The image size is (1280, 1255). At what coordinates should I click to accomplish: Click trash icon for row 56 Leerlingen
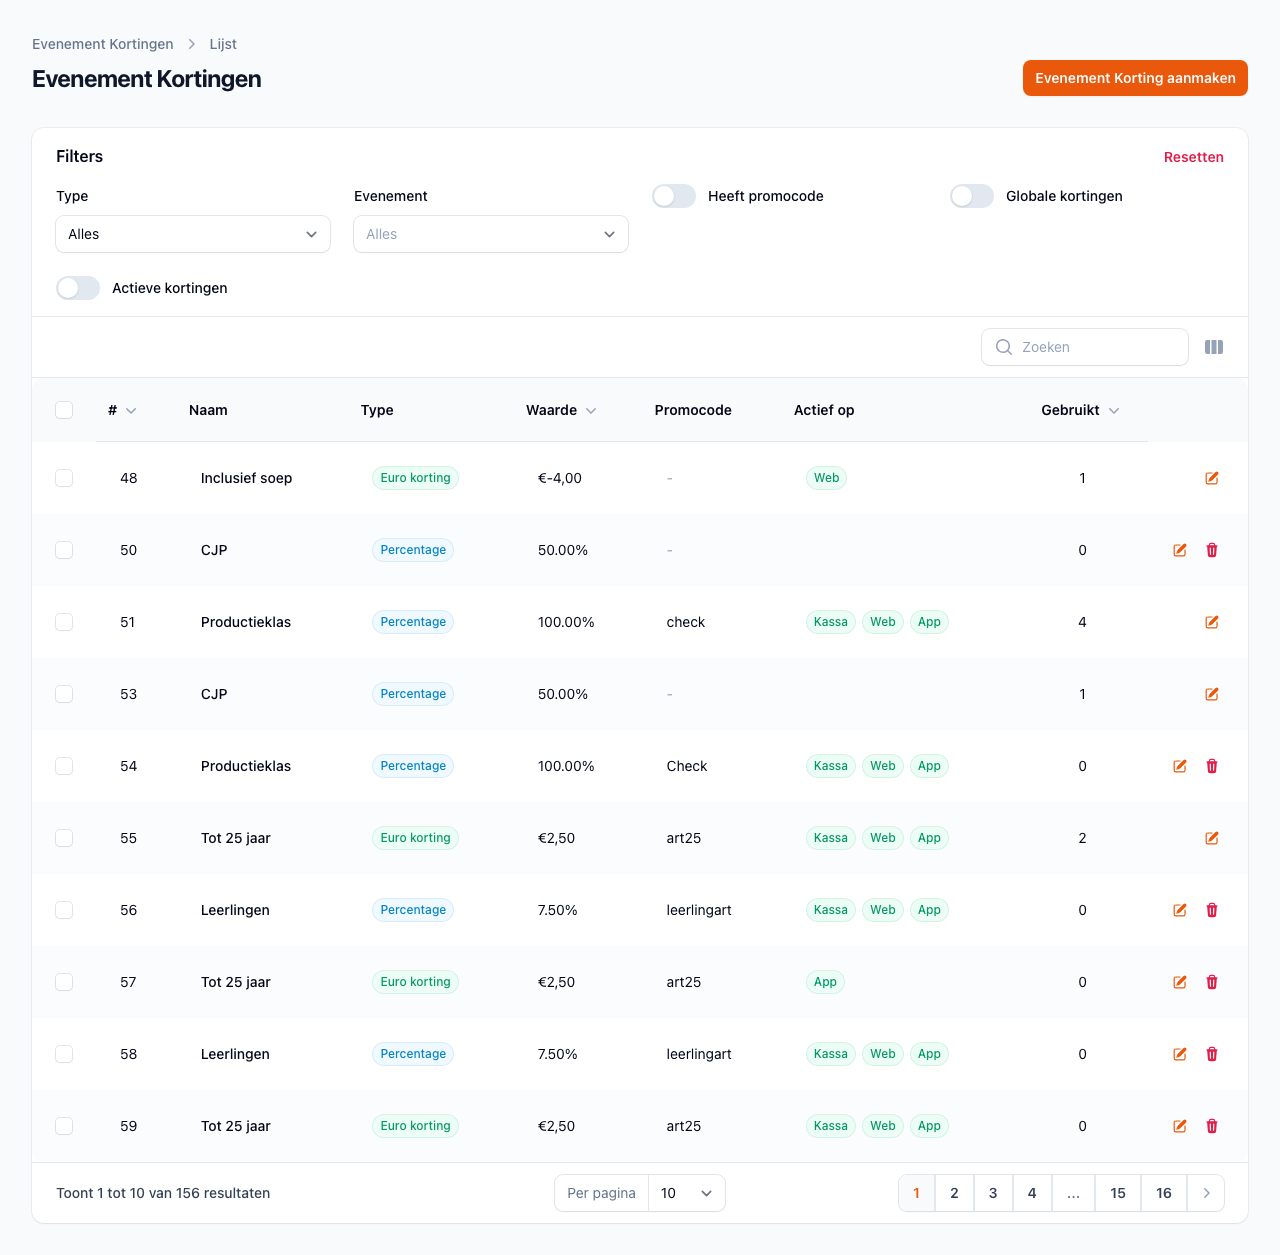1211,910
